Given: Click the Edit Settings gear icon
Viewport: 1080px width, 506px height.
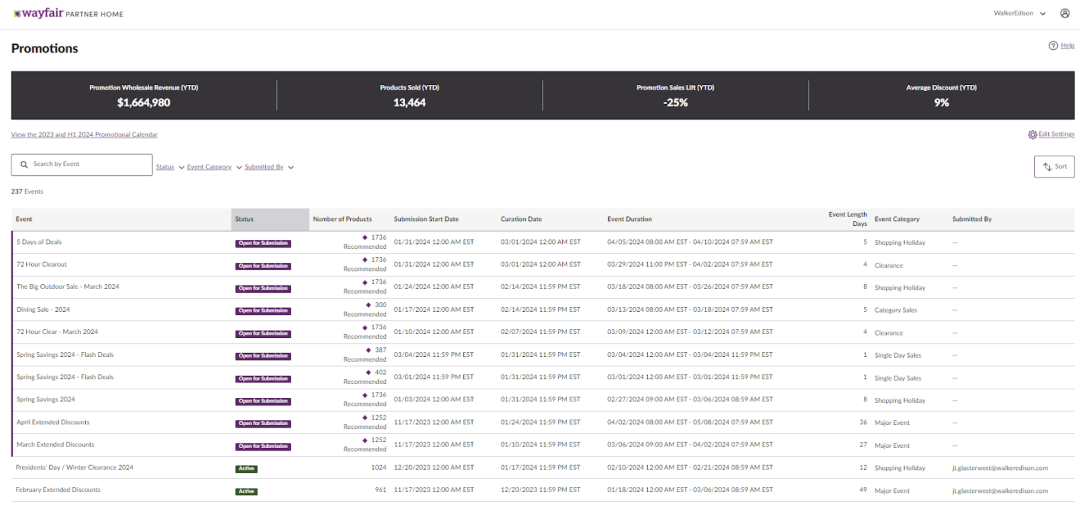Looking at the screenshot, I should (1032, 134).
